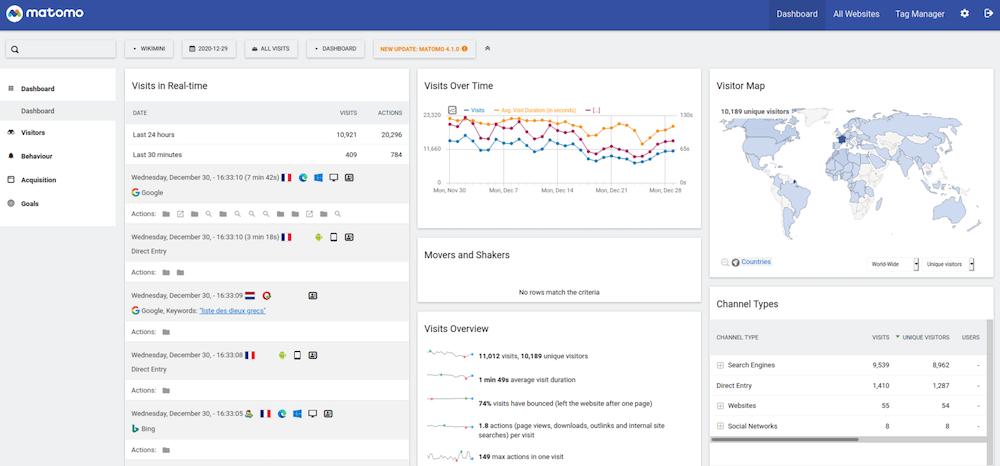1000x466 pixels.
Task: Click the first site-search magnifier action in the Google visit
Action: 209,214
